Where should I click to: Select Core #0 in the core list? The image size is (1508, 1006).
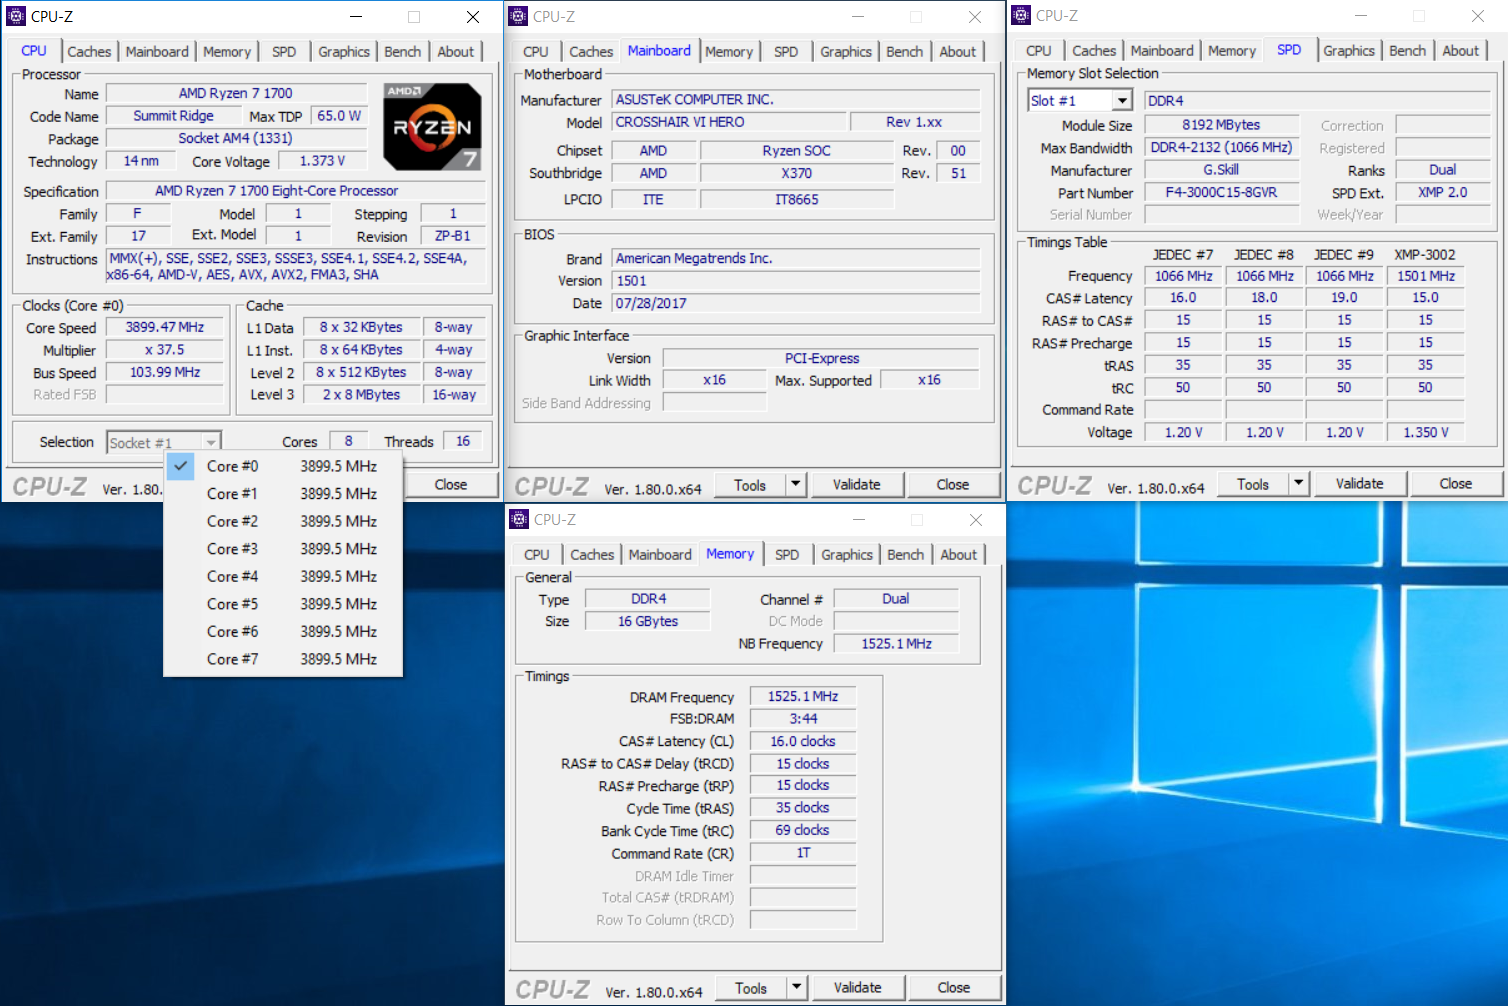[x=283, y=466]
